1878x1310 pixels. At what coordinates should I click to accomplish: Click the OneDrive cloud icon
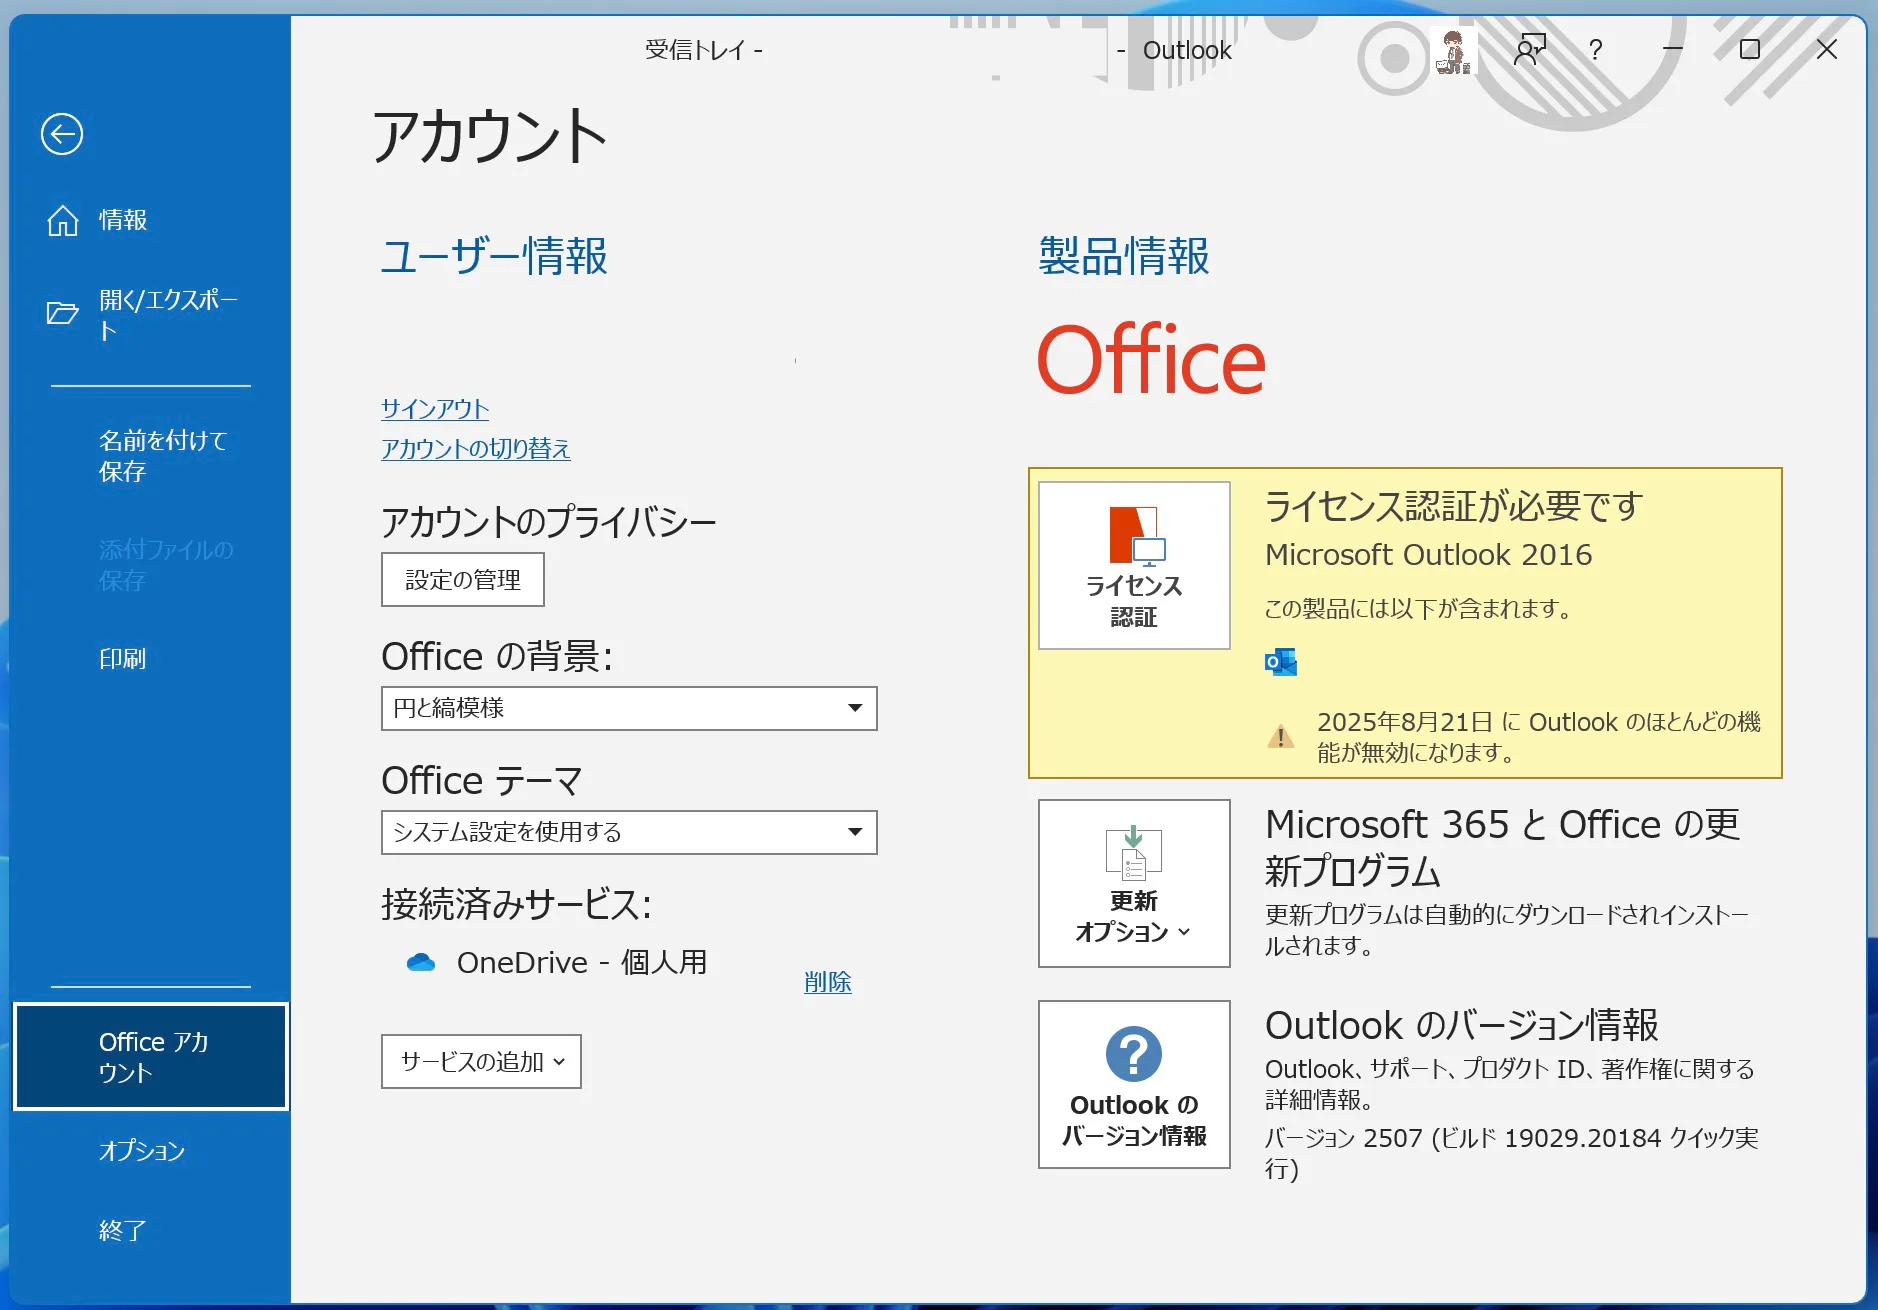click(x=421, y=962)
